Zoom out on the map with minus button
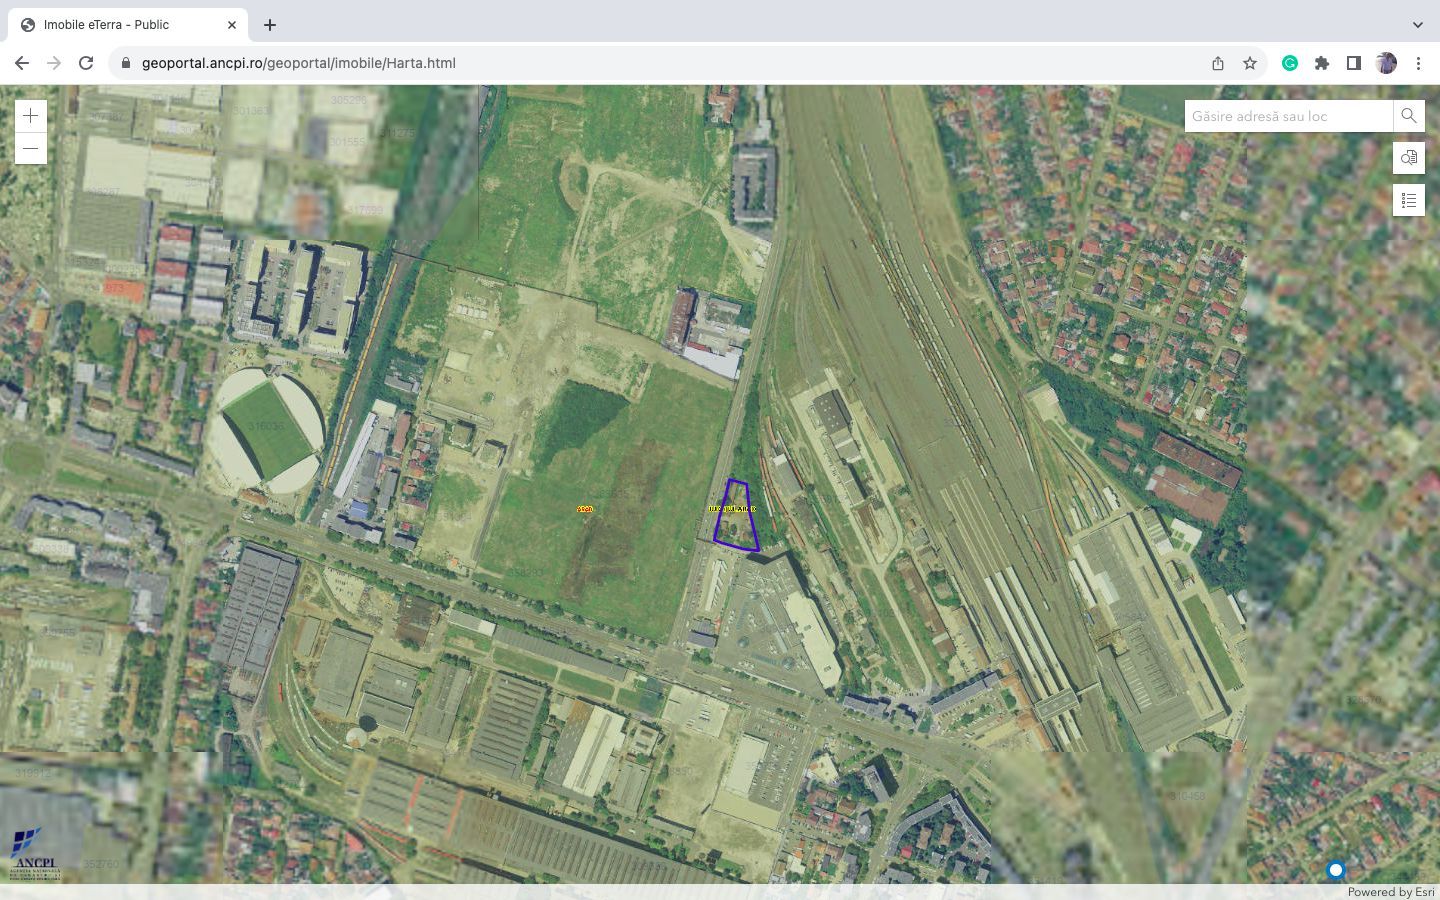1440x900 pixels. click(30, 148)
